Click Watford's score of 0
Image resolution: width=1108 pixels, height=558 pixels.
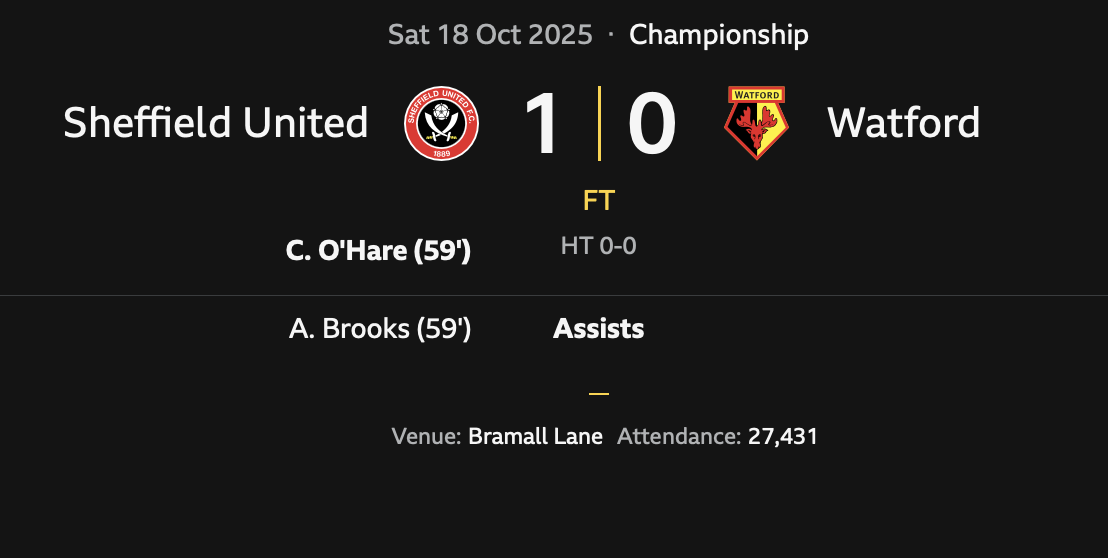point(652,124)
